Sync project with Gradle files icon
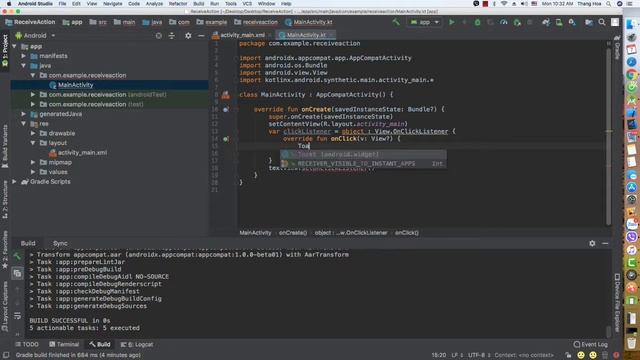This screenshot has width=640, height=360. 546,22
